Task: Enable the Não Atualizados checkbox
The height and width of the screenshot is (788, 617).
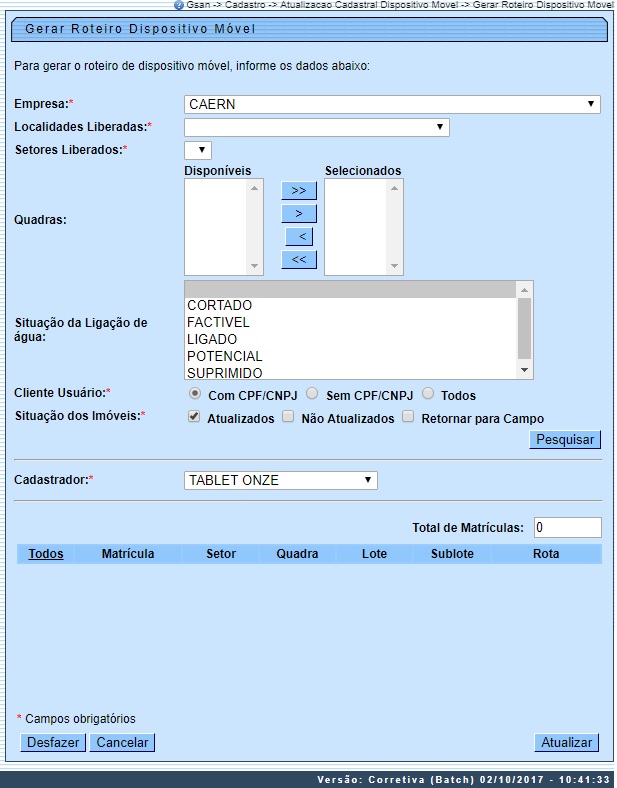Action: [289, 418]
